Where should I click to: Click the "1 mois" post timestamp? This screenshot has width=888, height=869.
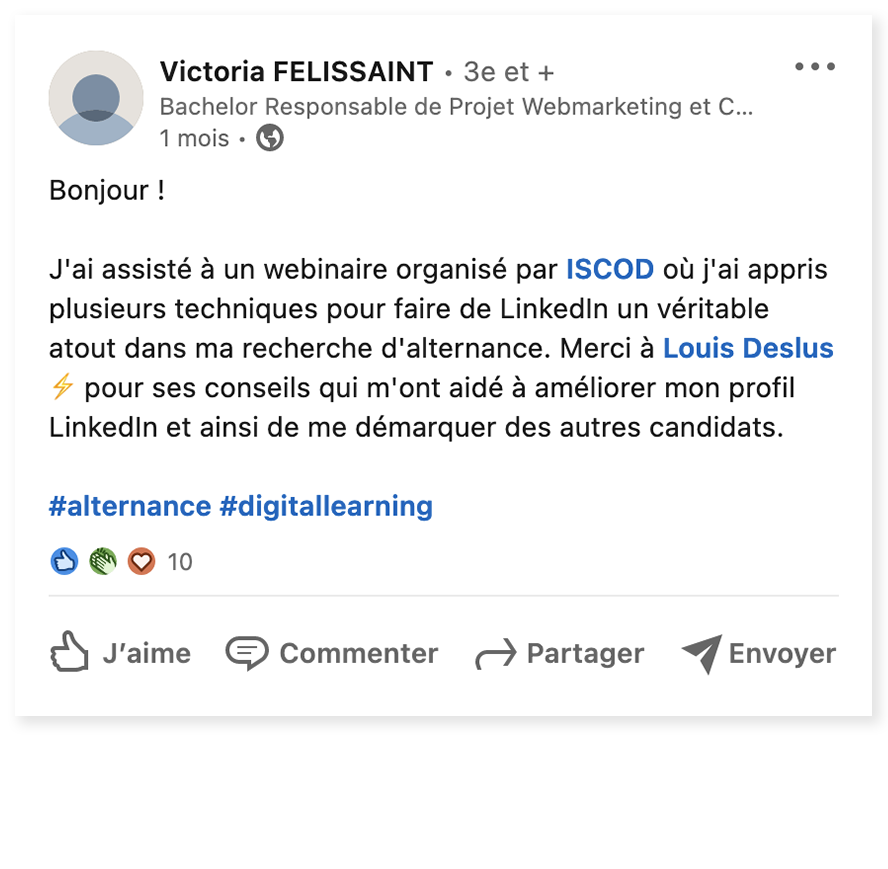[x=194, y=138]
